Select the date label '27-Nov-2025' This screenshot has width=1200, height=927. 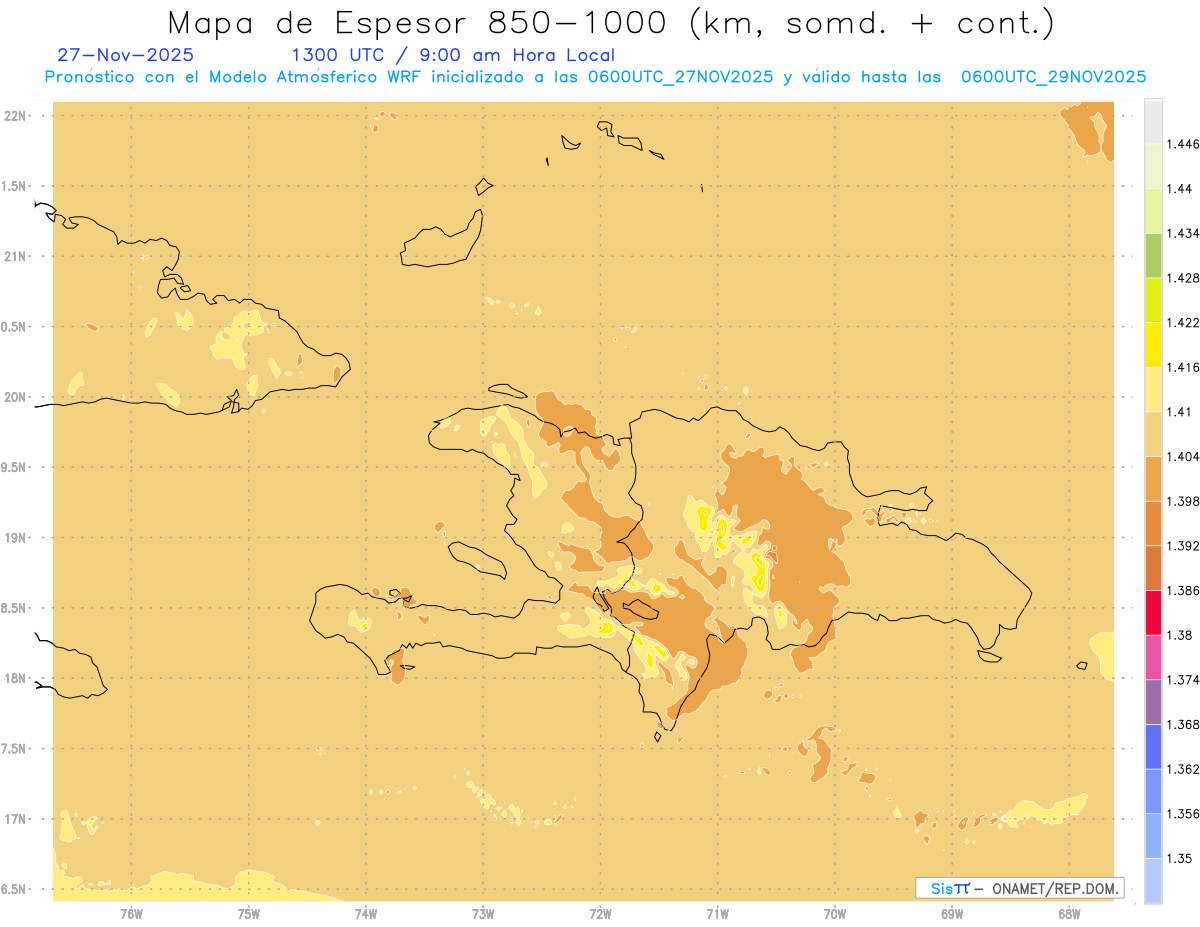(x=126, y=55)
